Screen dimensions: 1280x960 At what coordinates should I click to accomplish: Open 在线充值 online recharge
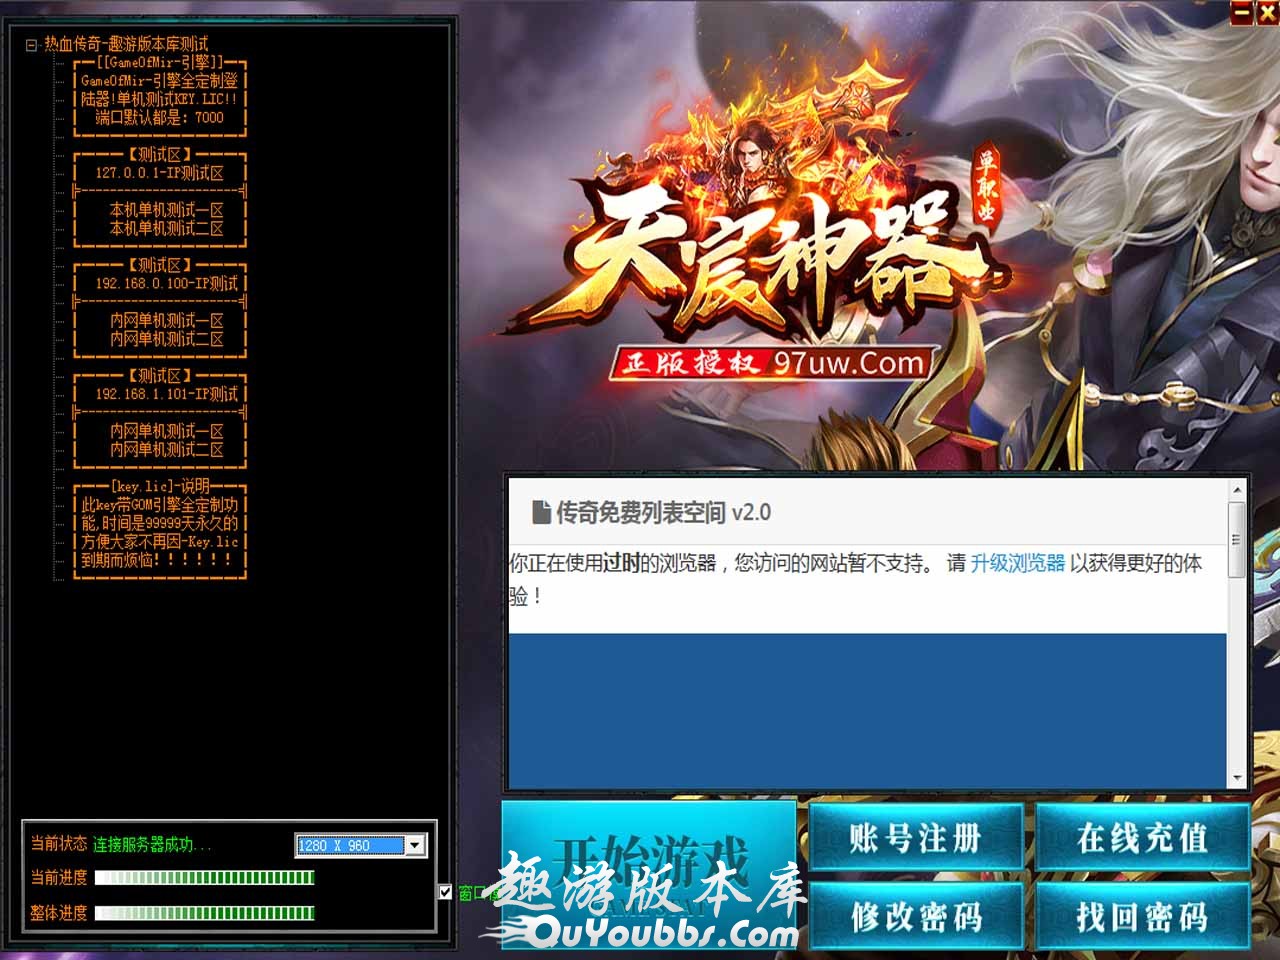pyautogui.click(x=1142, y=837)
